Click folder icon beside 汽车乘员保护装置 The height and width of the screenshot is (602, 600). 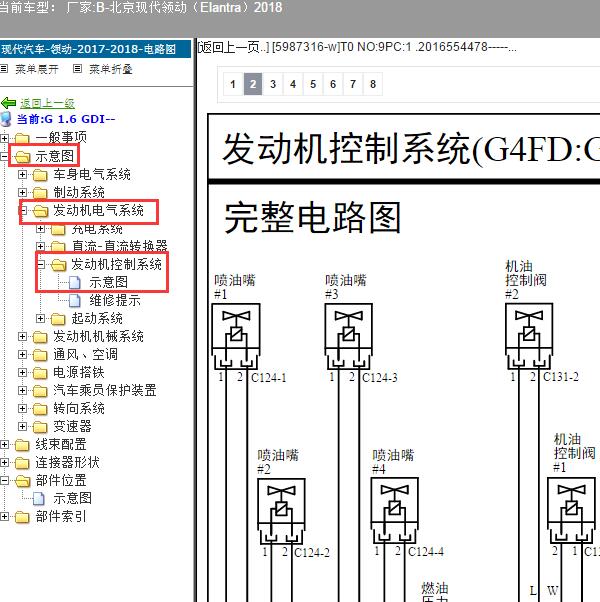[x=40, y=391]
